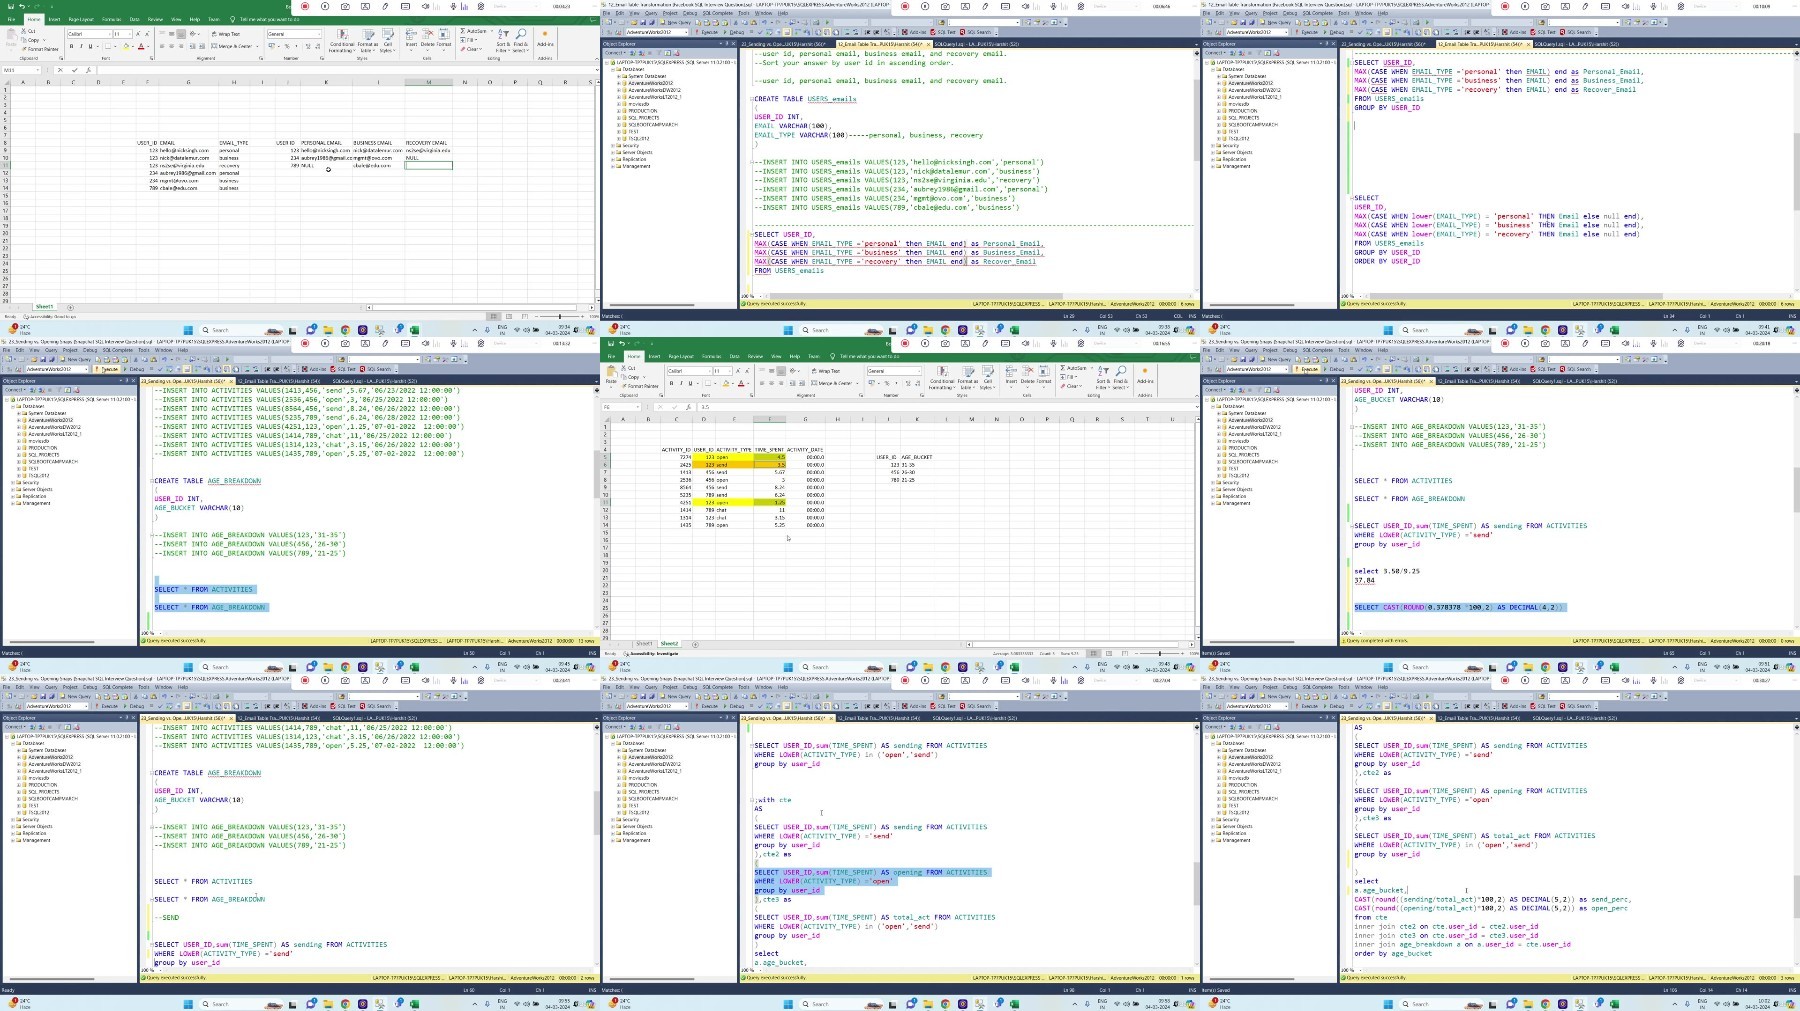Click New Query in the top-center SSMS window
Image resolution: width=1800 pixels, height=1011 pixels.
[677, 22]
